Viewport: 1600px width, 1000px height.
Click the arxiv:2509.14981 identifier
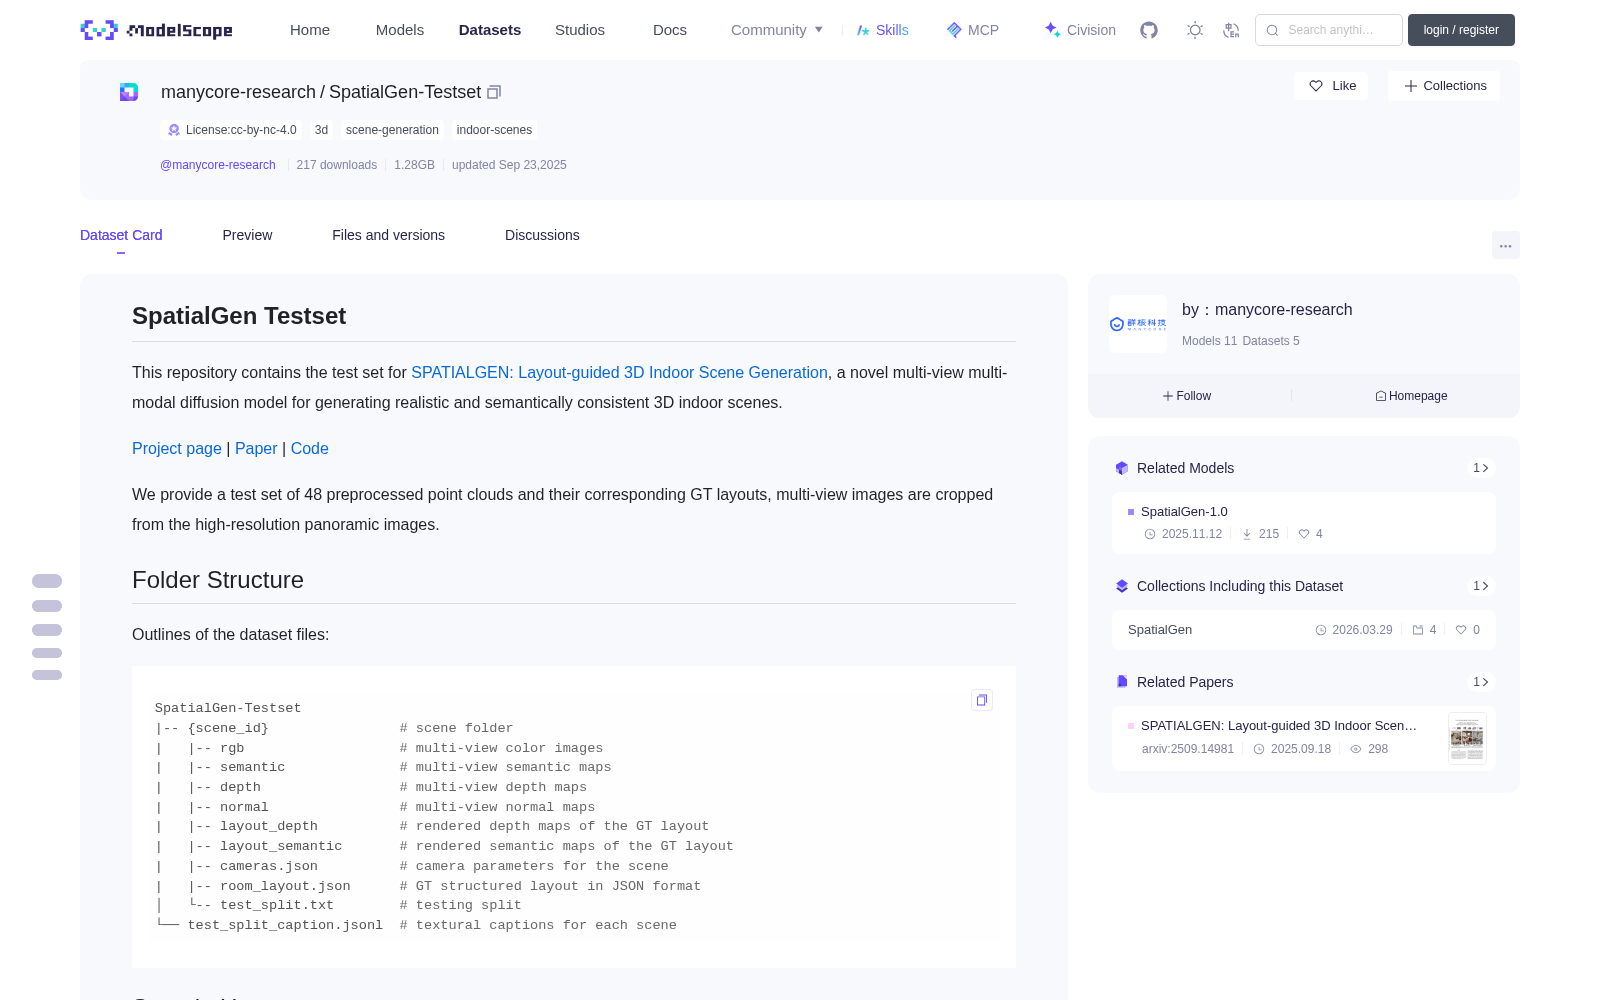[1188, 749]
